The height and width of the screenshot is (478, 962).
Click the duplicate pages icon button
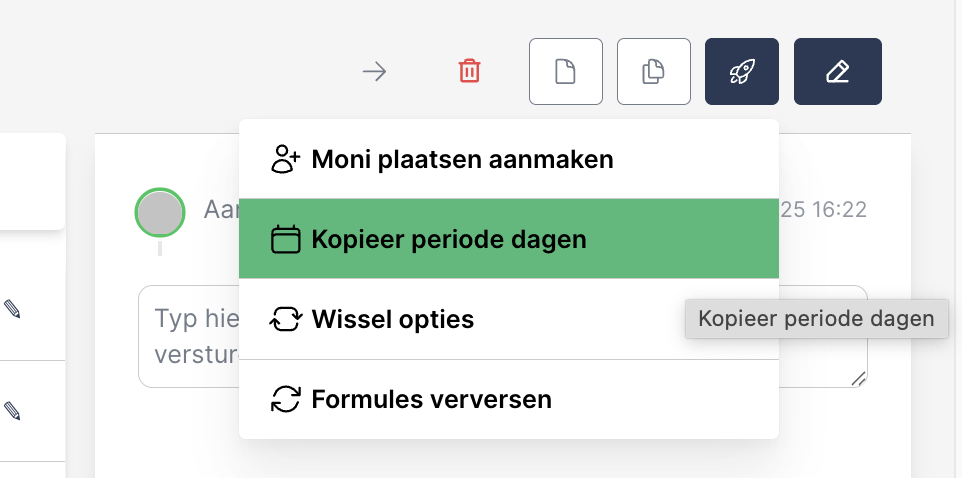click(x=654, y=72)
